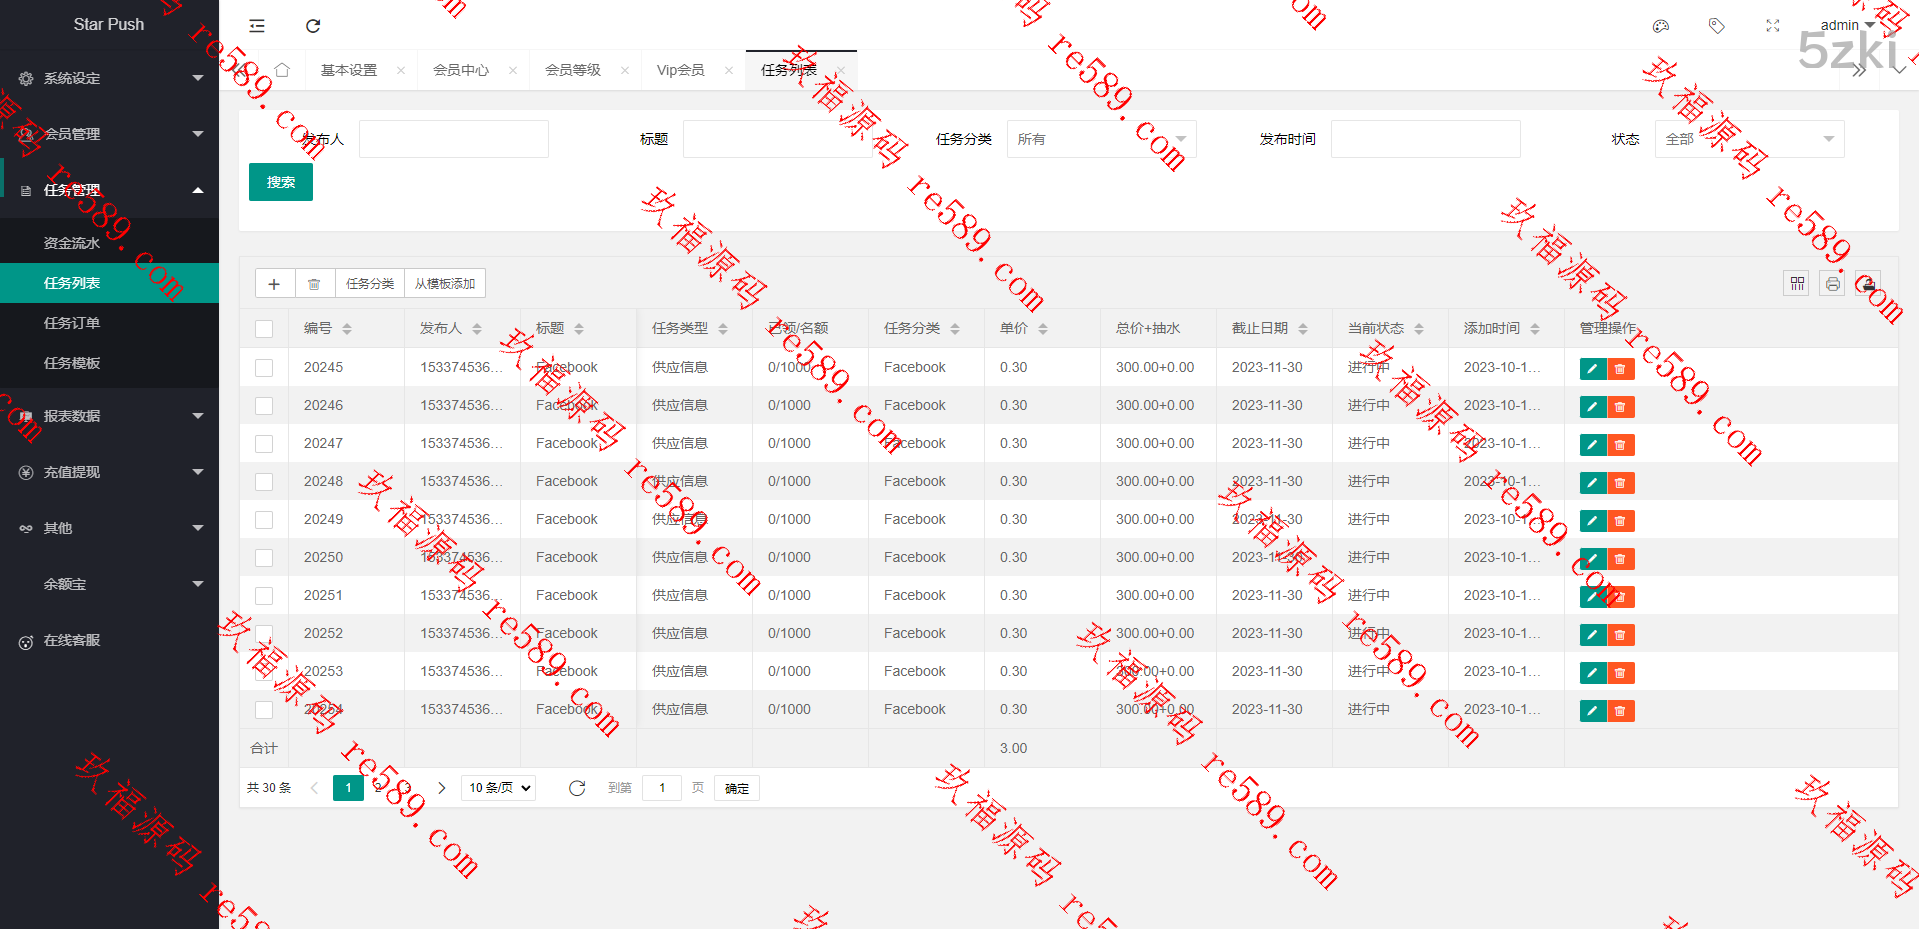1919x929 pixels.
Task: Click the green edit icon for task 20245
Action: pos(1592,369)
